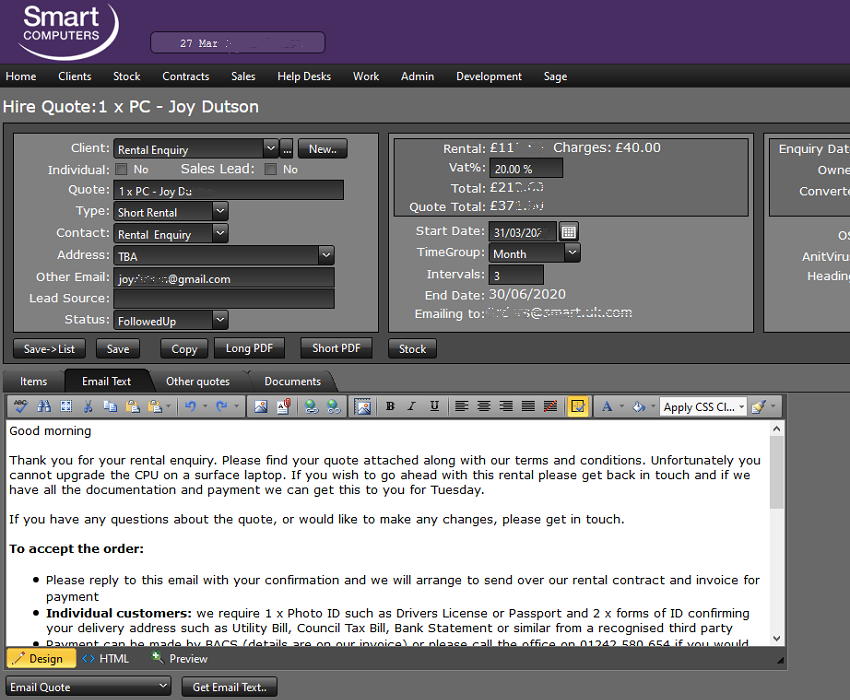
Task: Toggle underline formatting in editor
Action: [x=434, y=407]
